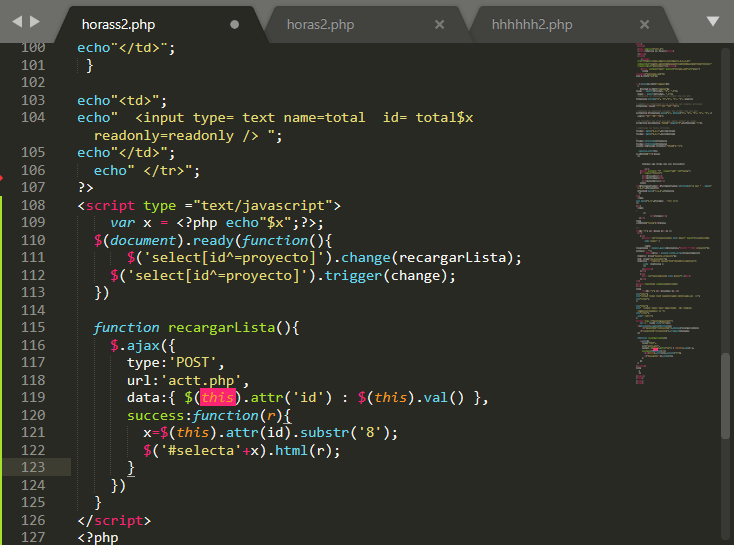Click the 'actt.php' url string
This screenshot has width=734, height=545.
click(210, 380)
